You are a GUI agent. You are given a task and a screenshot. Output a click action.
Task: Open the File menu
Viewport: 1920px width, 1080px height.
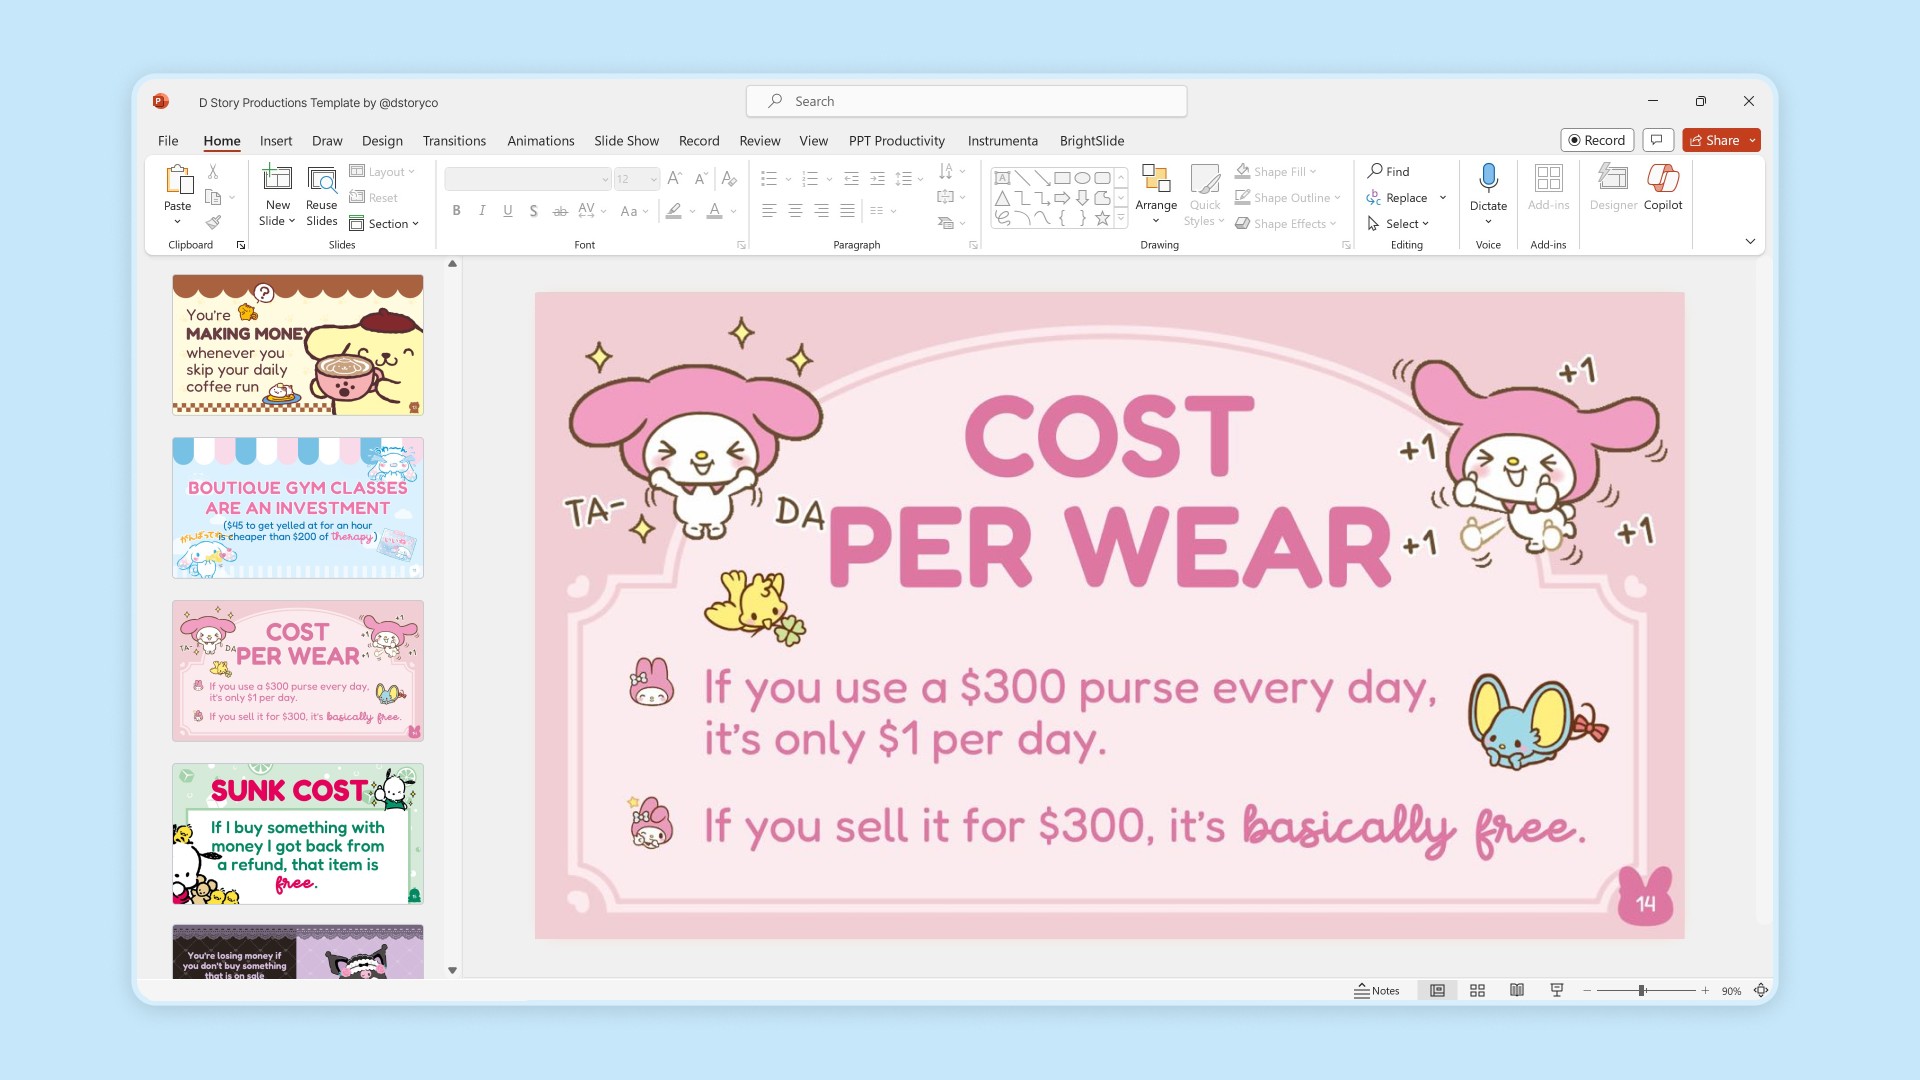[168, 141]
